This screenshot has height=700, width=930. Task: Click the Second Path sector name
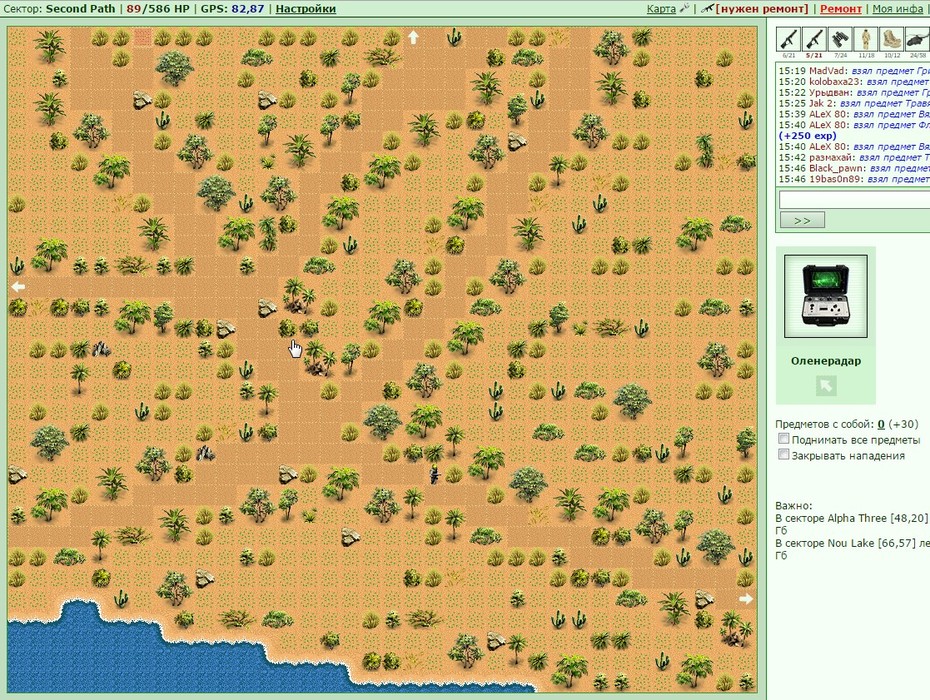pos(81,9)
